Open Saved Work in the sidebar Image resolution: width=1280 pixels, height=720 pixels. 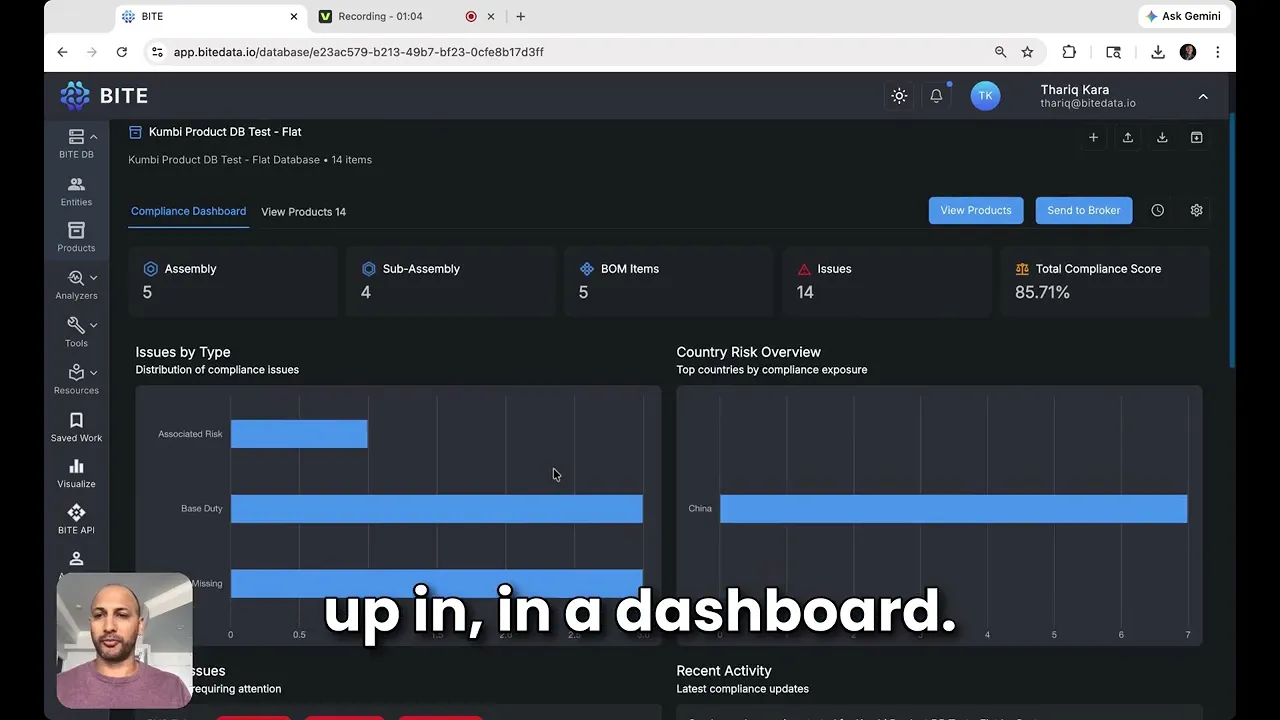(76, 427)
